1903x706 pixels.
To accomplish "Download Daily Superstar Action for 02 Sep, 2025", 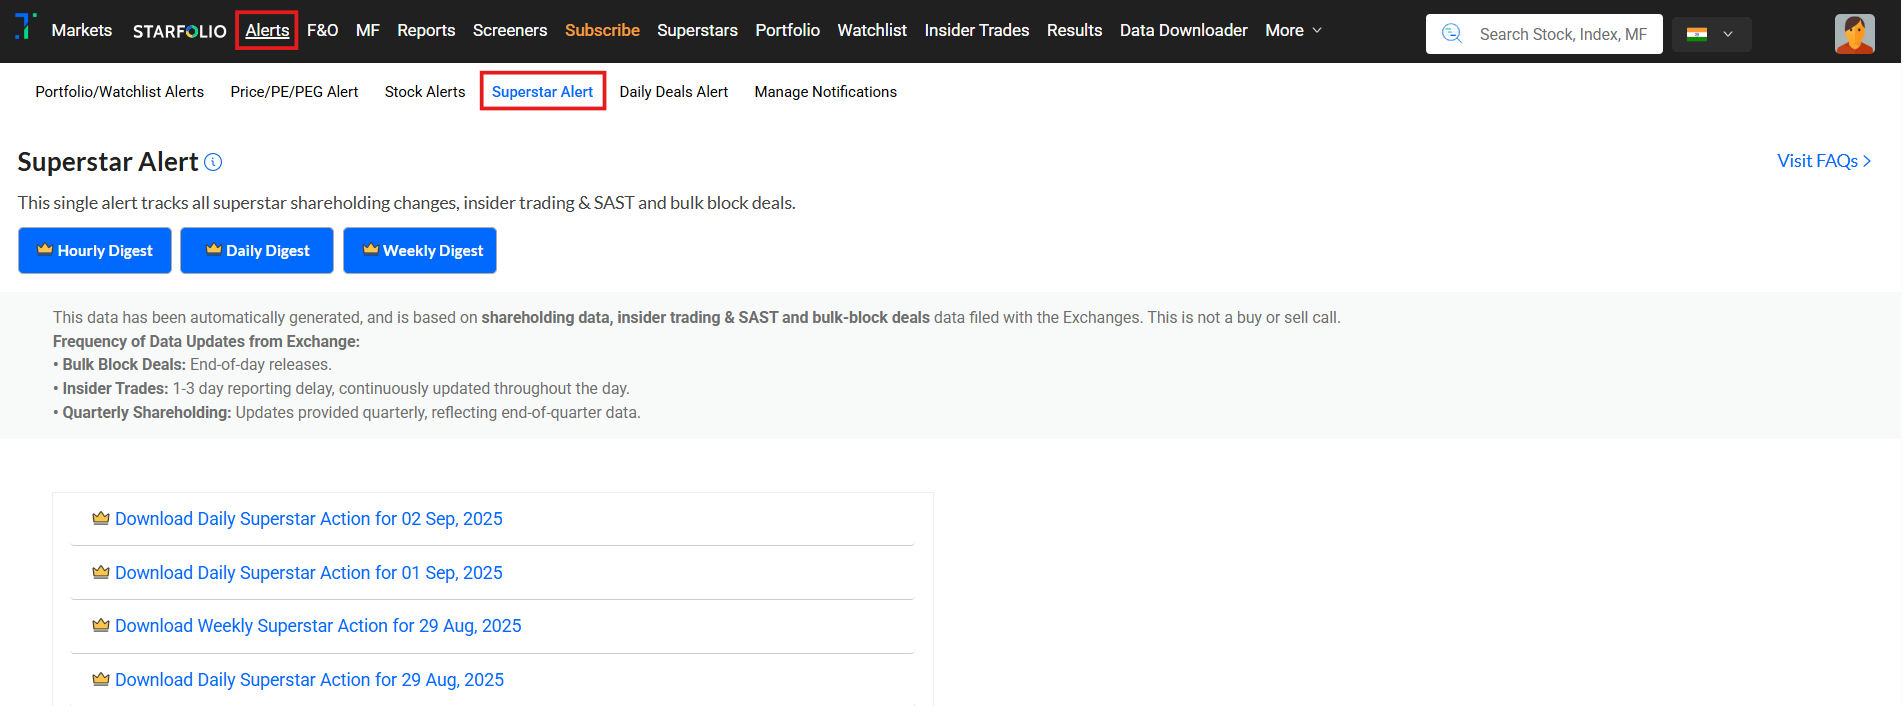I will tap(309, 519).
